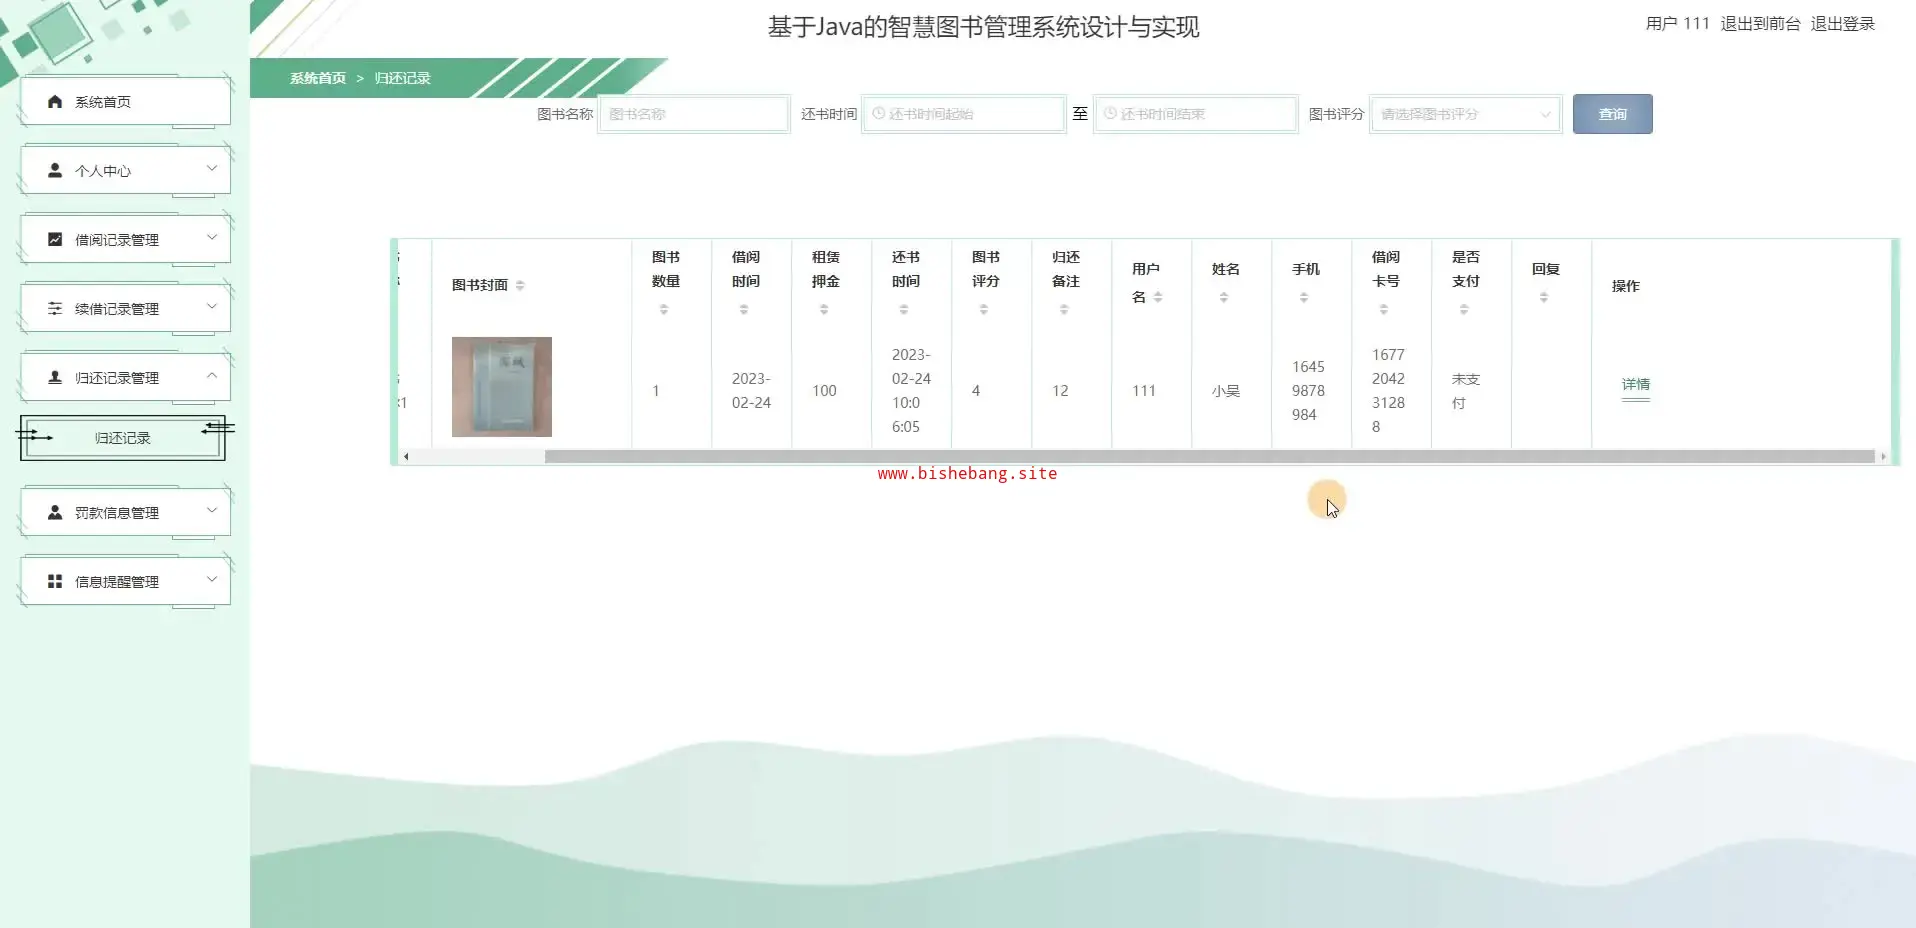The width and height of the screenshot is (1916, 928).
Task: Click the right arrow of the table scrollbar
Action: (1883, 457)
